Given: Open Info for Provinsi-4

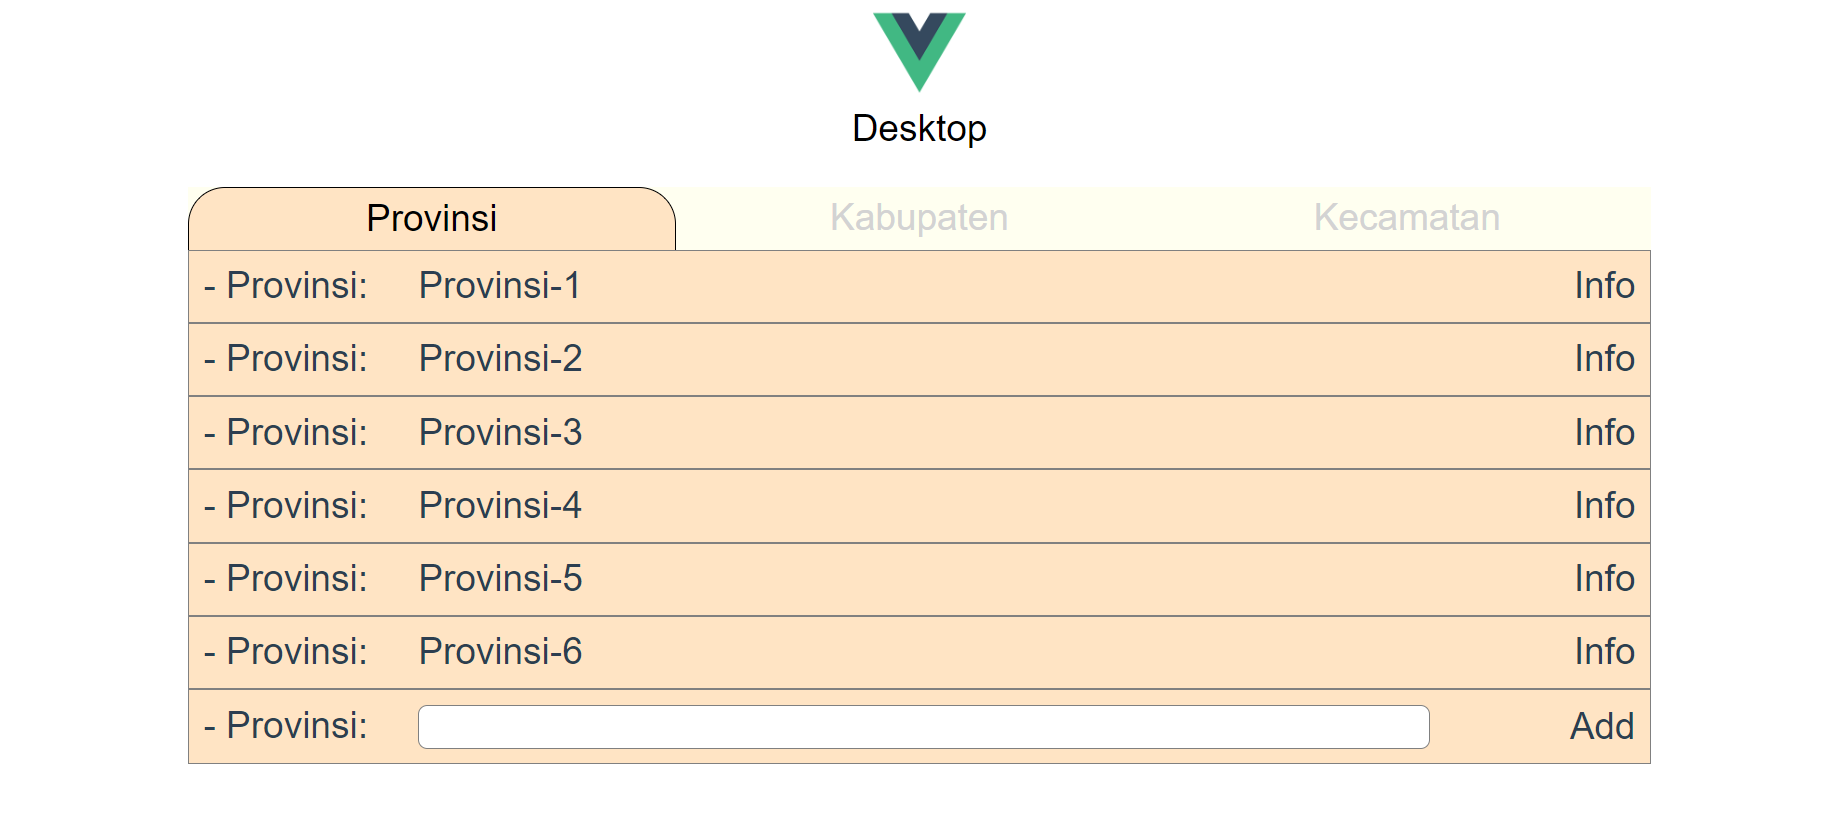Looking at the screenshot, I should (1603, 506).
